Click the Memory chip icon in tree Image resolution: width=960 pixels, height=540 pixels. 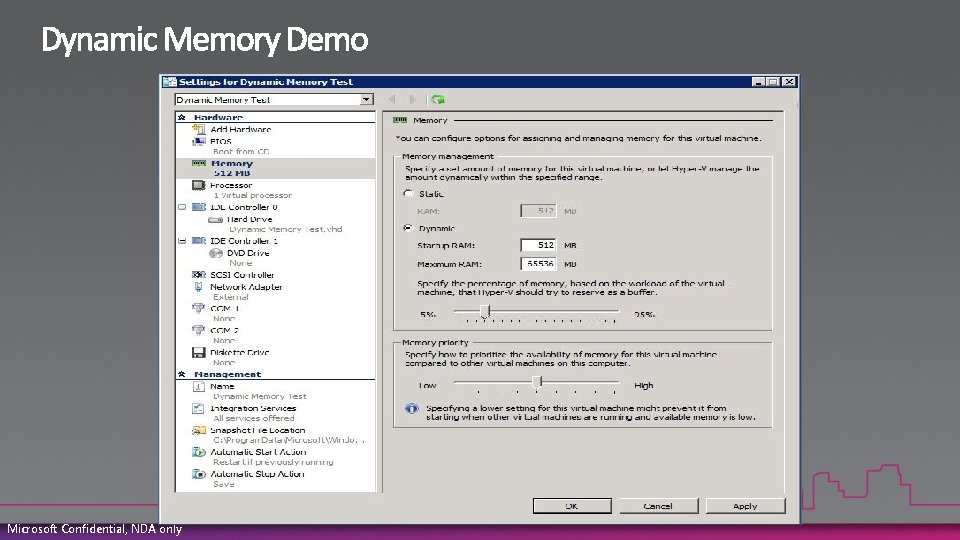click(x=198, y=163)
